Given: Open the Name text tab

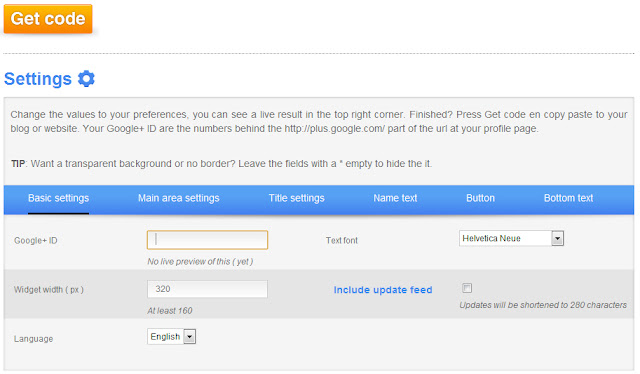Looking at the screenshot, I should coord(395,198).
